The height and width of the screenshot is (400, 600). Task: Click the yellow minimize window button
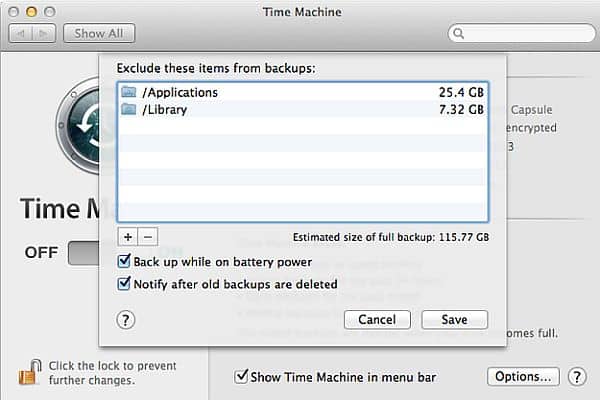click(x=31, y=12)
